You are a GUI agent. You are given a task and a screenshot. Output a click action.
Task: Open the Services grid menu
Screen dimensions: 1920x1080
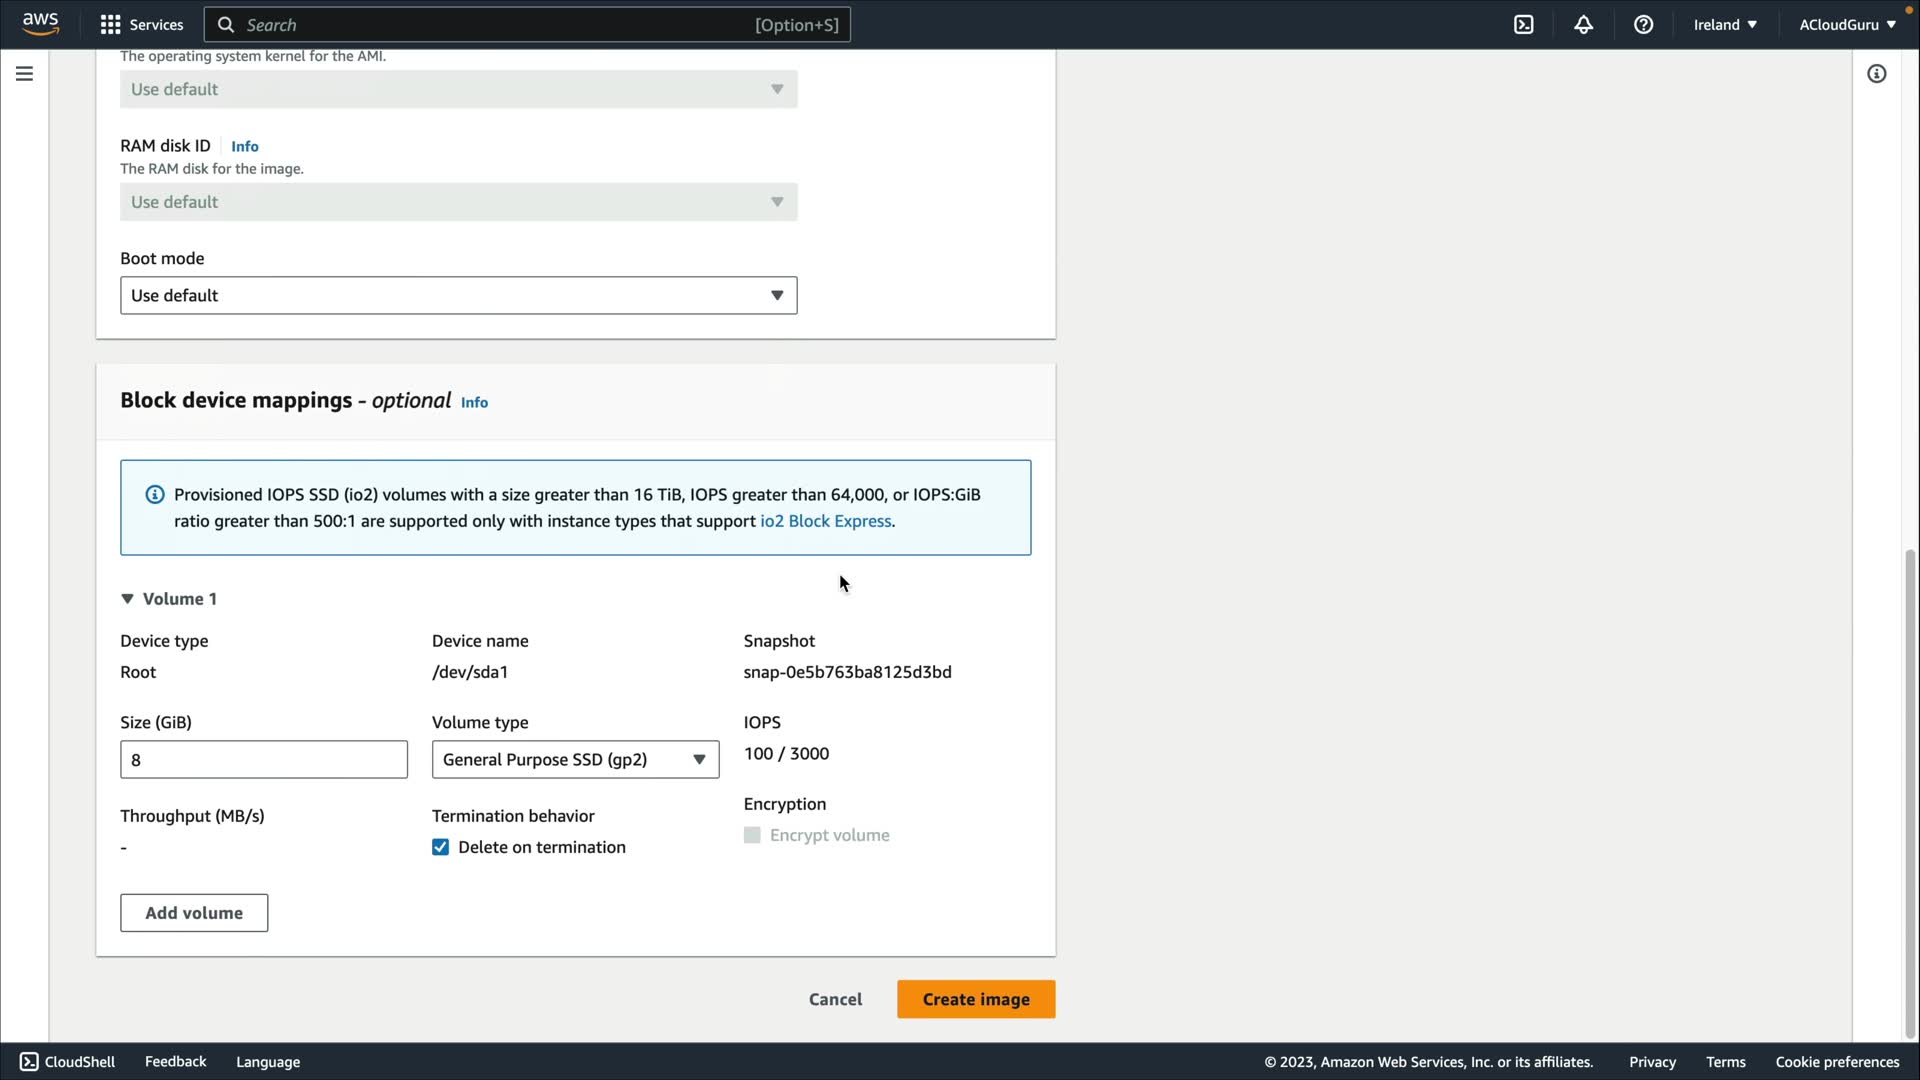pos(111,25)
